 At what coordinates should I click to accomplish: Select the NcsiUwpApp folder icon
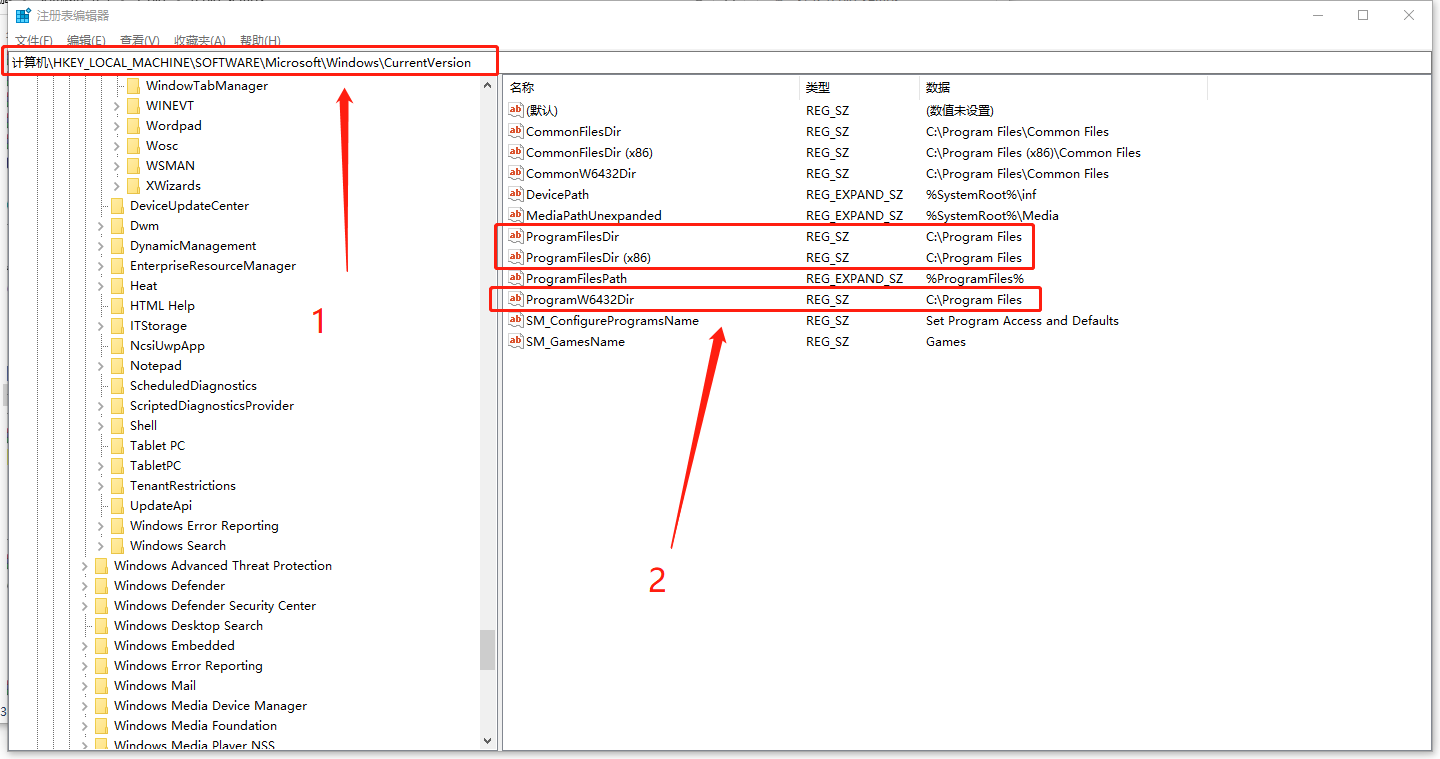pos(117,346)
